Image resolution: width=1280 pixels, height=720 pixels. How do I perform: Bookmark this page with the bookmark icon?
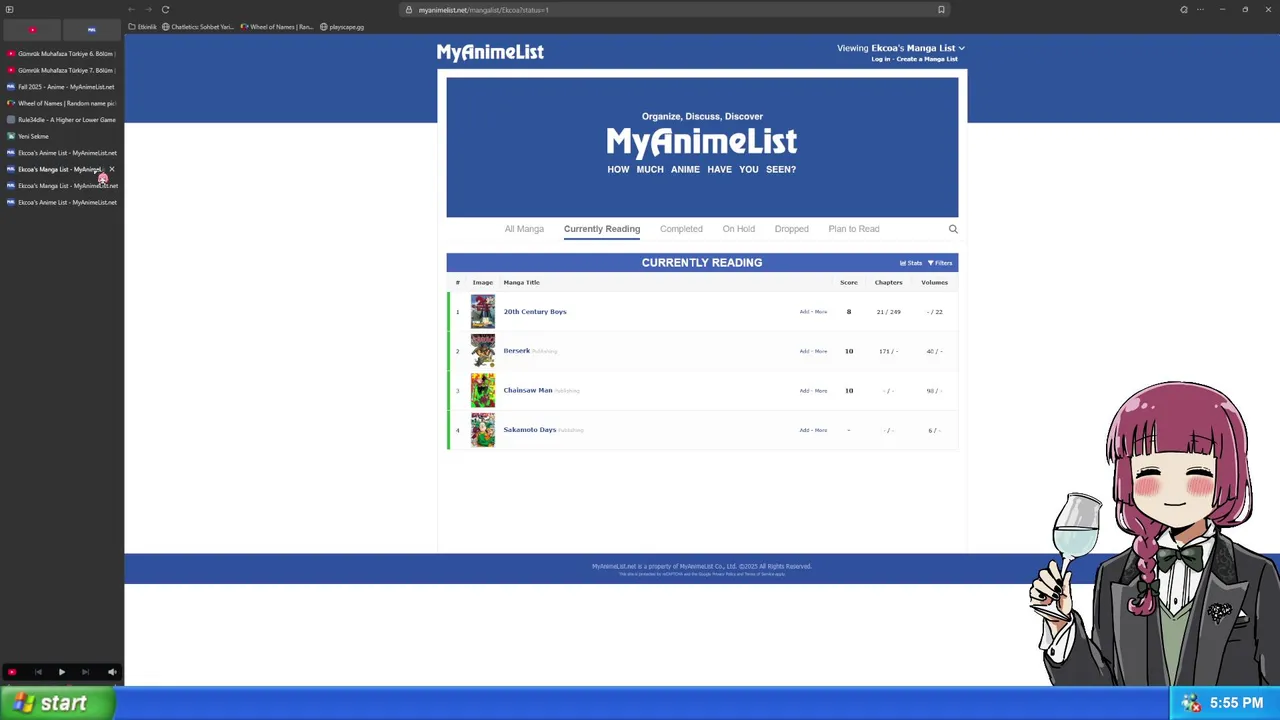coord(941,10)
